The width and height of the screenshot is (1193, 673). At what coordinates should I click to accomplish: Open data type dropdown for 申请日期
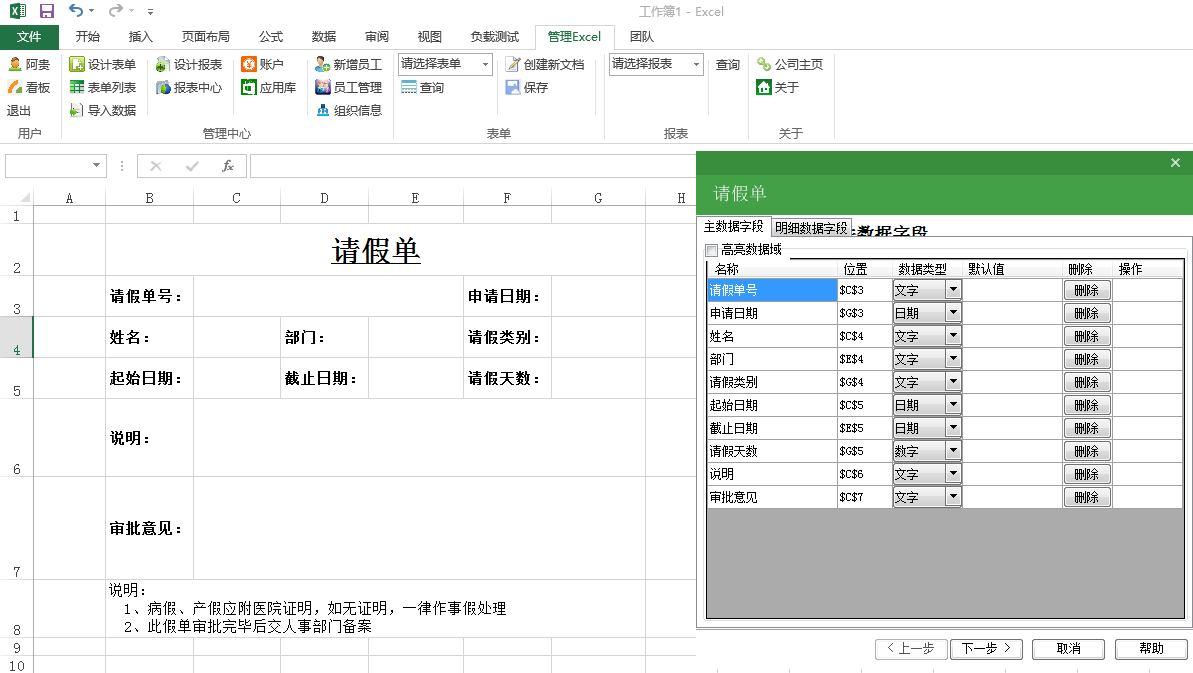(x=953, y=313)
